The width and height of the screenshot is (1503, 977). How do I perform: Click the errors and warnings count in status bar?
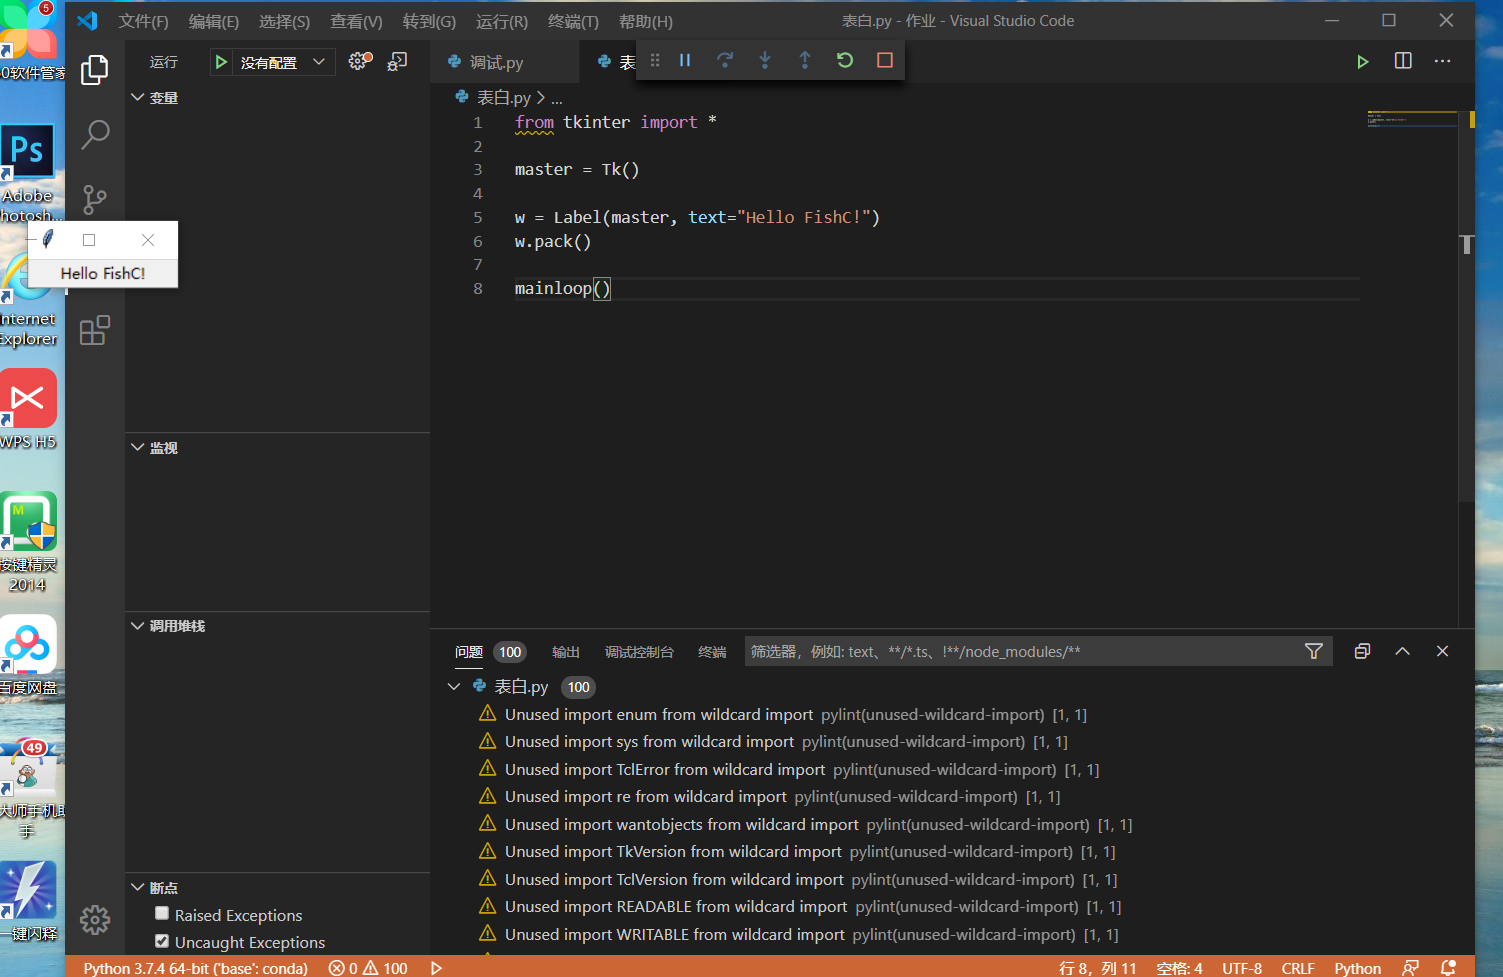[x=368, y=968]
